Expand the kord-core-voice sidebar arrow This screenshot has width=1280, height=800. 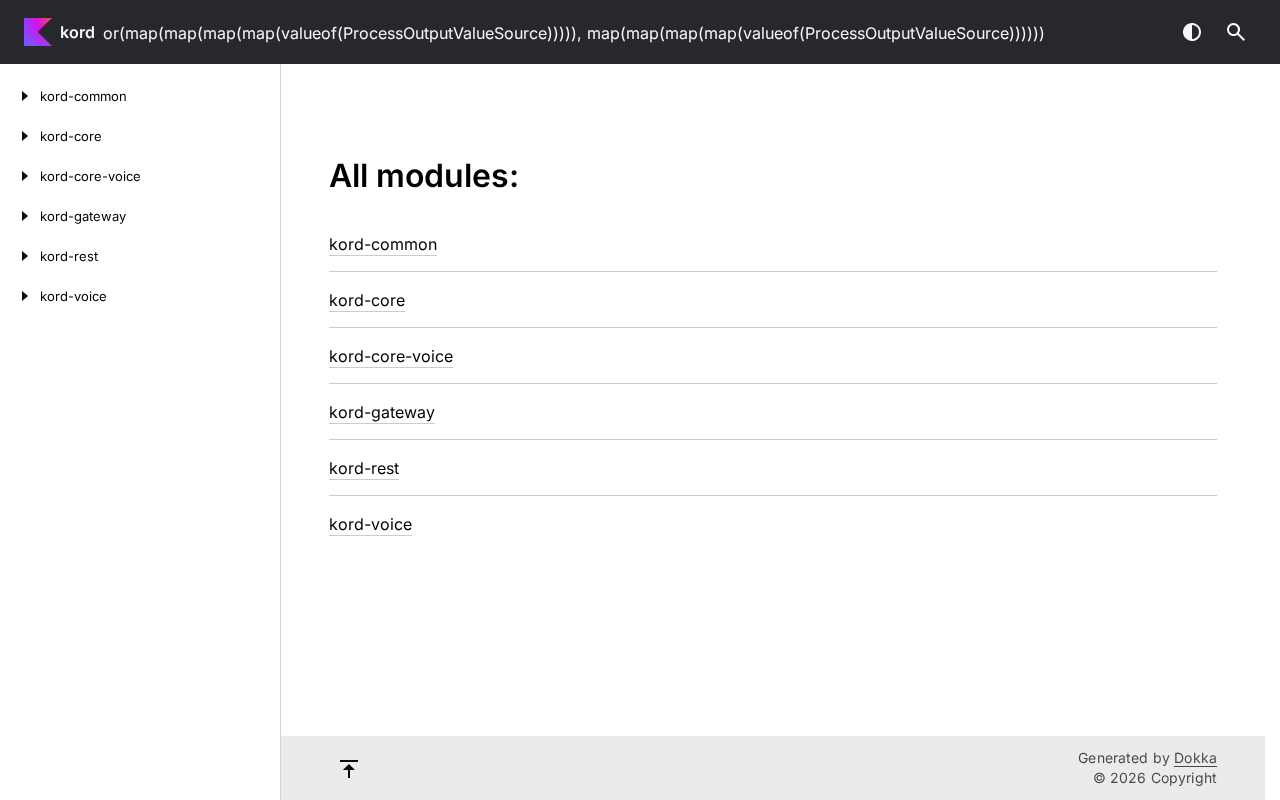pos(25,176)
